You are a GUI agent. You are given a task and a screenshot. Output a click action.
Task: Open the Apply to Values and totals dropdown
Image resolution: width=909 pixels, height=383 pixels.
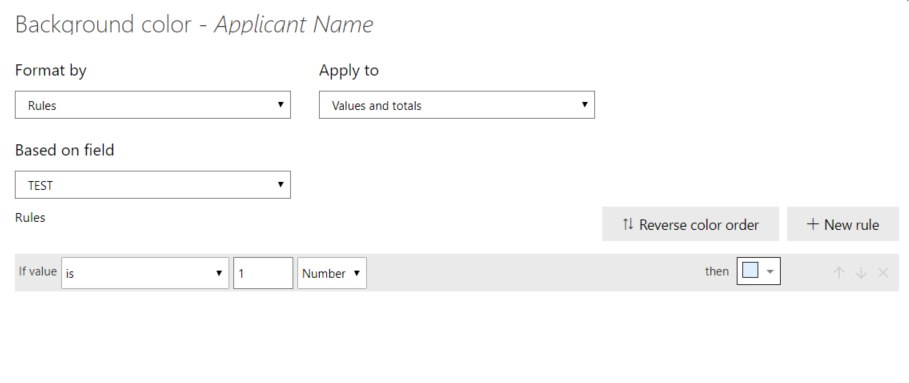(x=457, y=105)
